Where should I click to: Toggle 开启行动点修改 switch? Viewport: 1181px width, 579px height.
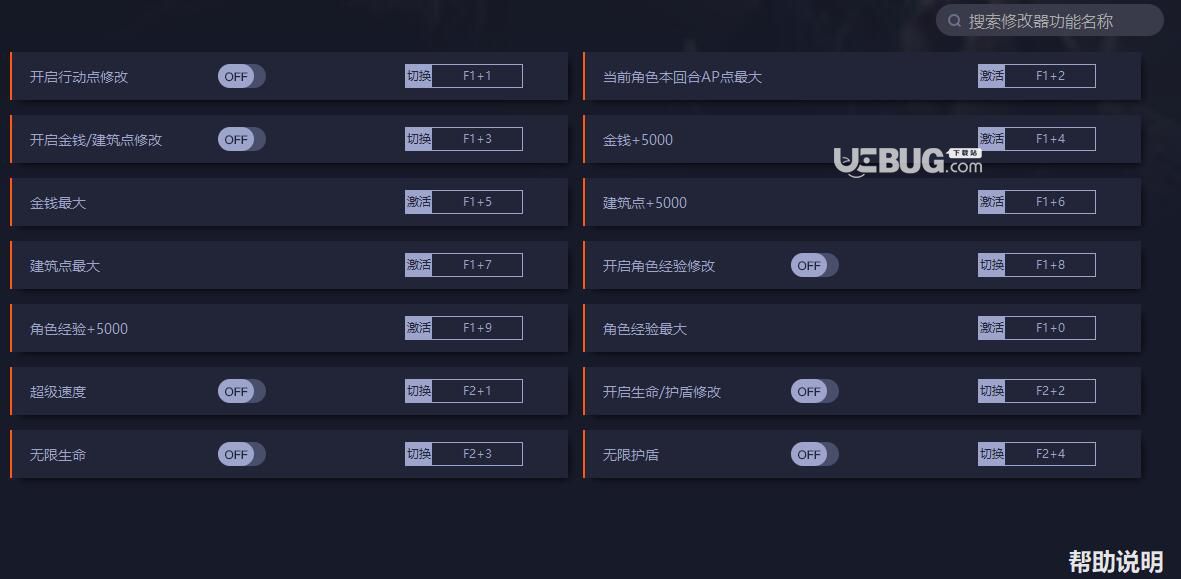pos(242,76)
